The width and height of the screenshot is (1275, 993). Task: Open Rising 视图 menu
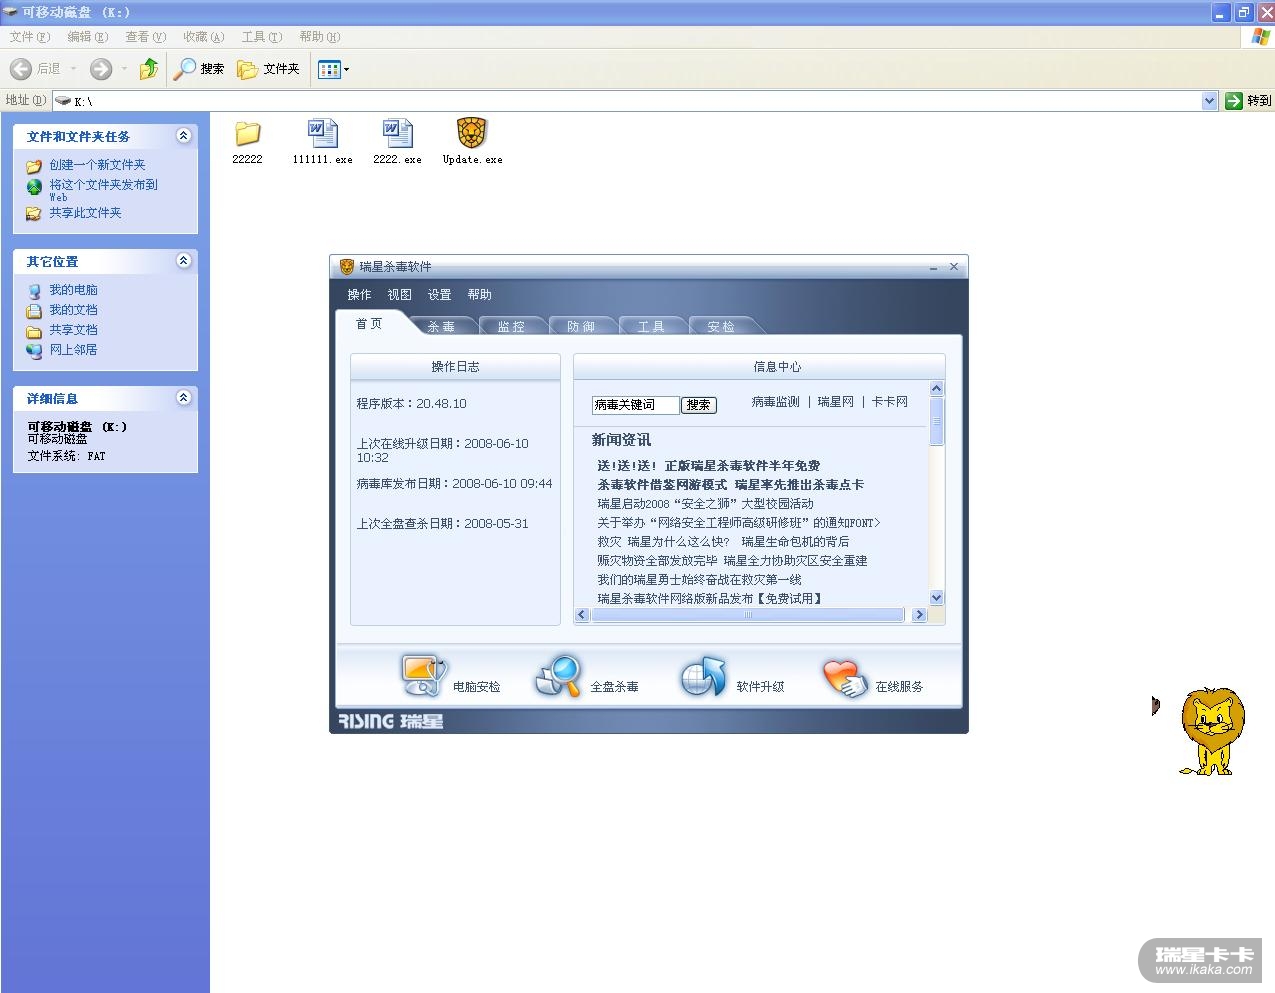399,295
